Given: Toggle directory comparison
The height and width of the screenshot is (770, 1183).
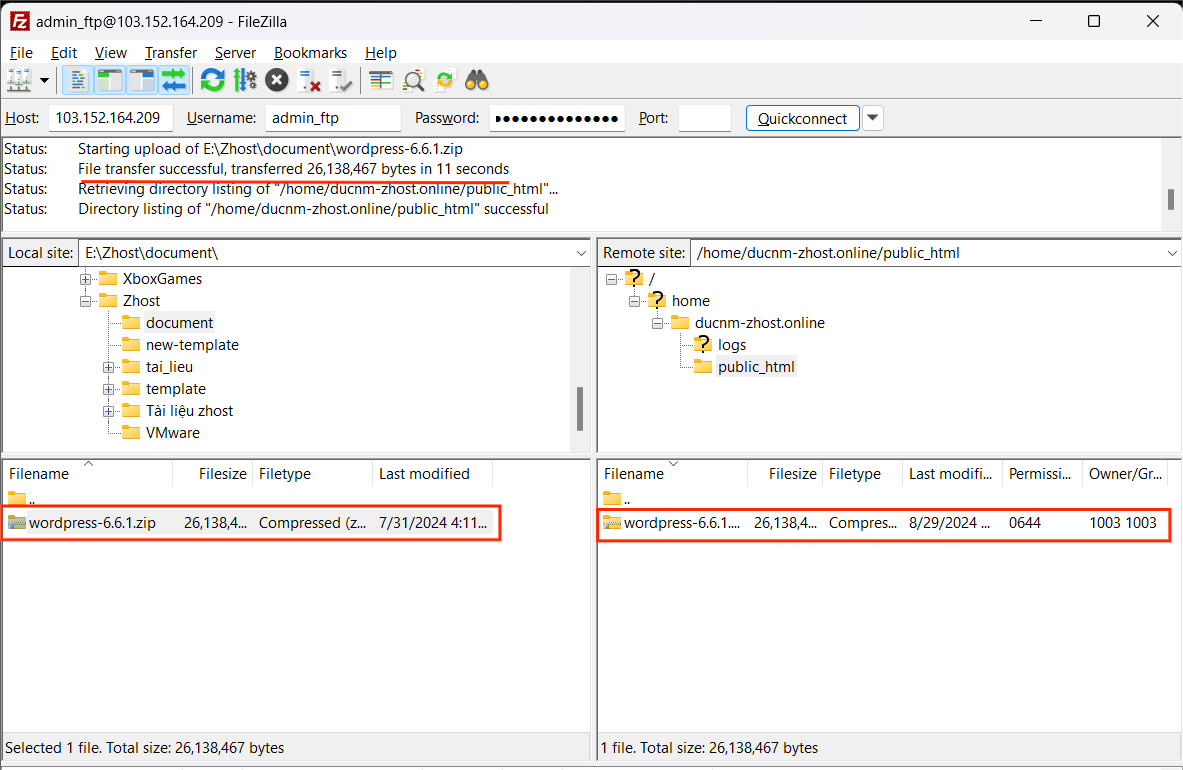Looking at the screenshot, I should point(413,80).
